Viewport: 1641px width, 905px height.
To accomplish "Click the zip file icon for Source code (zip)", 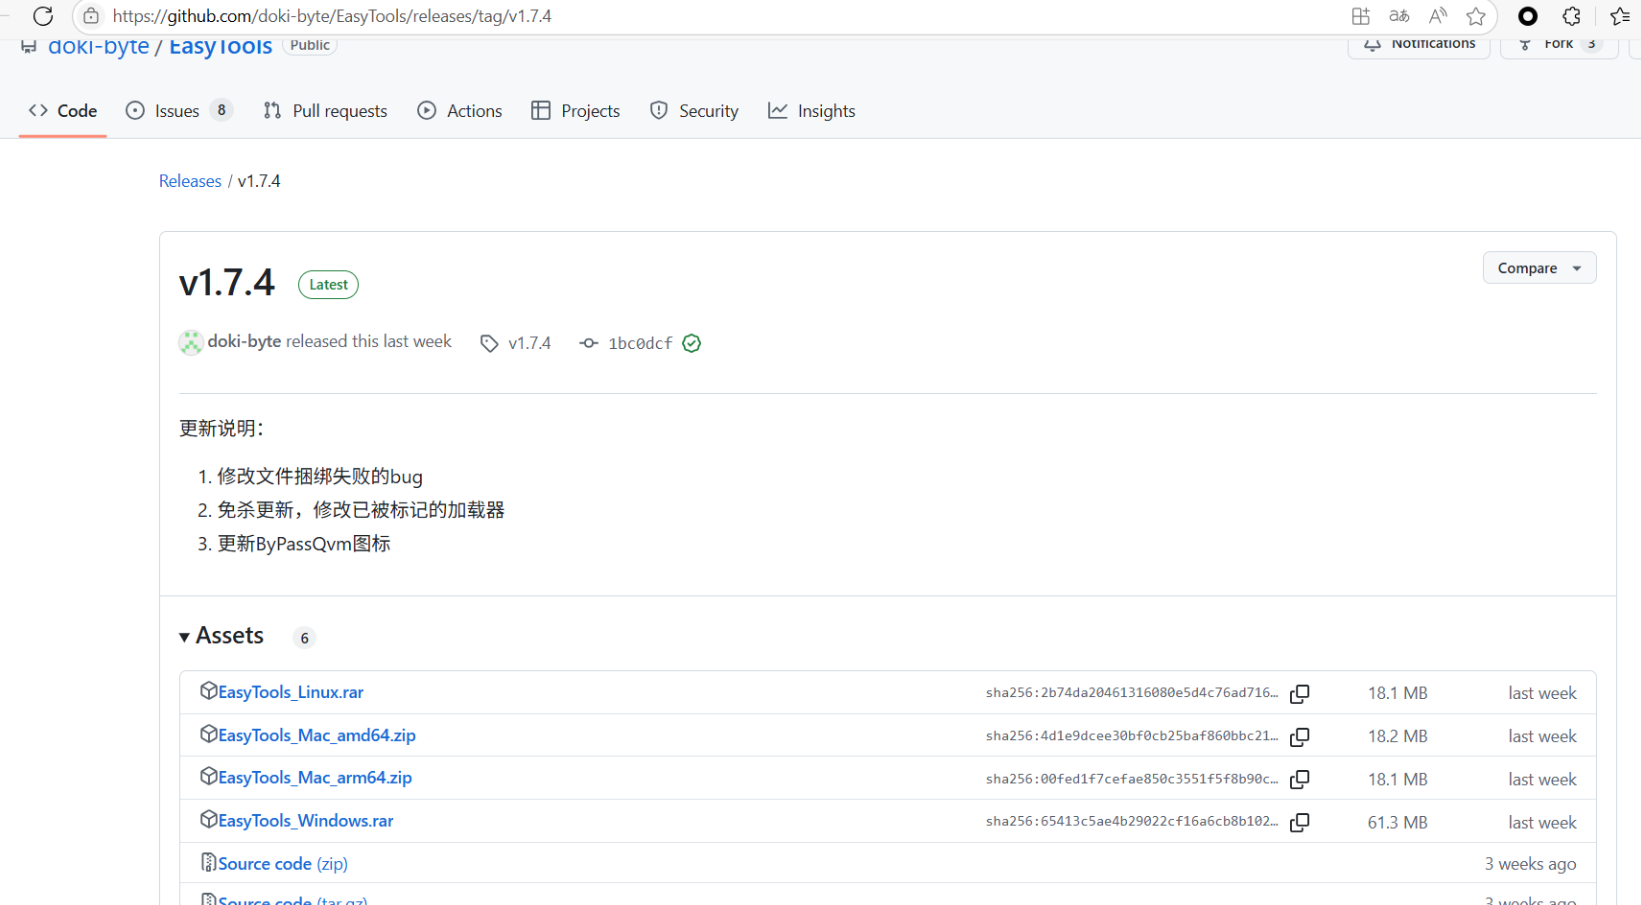I will 208,862.
